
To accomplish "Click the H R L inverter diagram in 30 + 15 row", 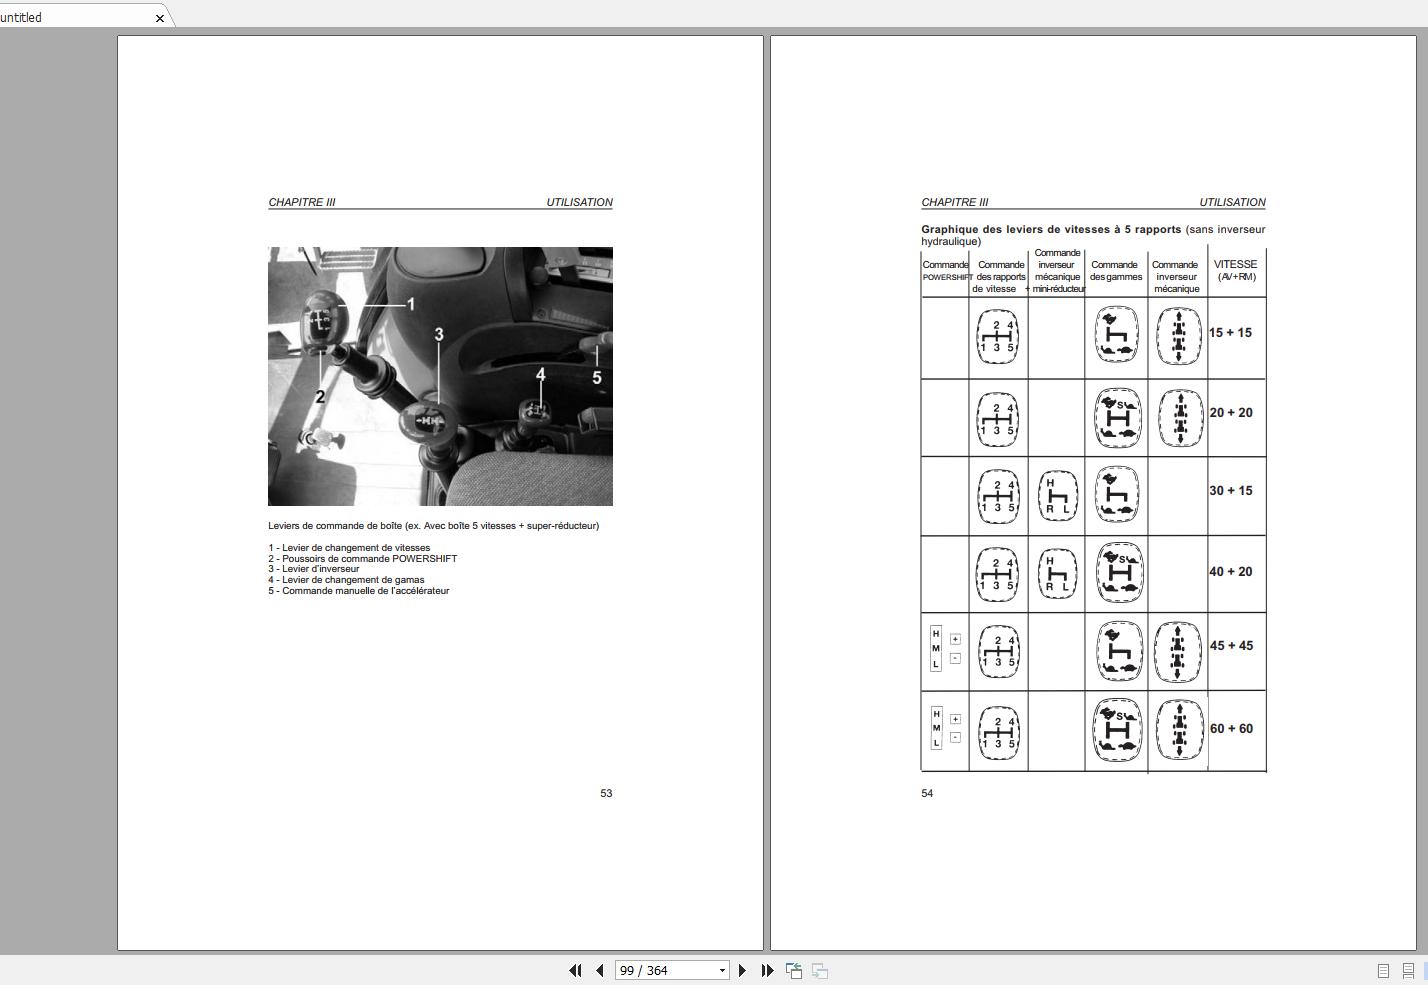I will [1057, 496].
